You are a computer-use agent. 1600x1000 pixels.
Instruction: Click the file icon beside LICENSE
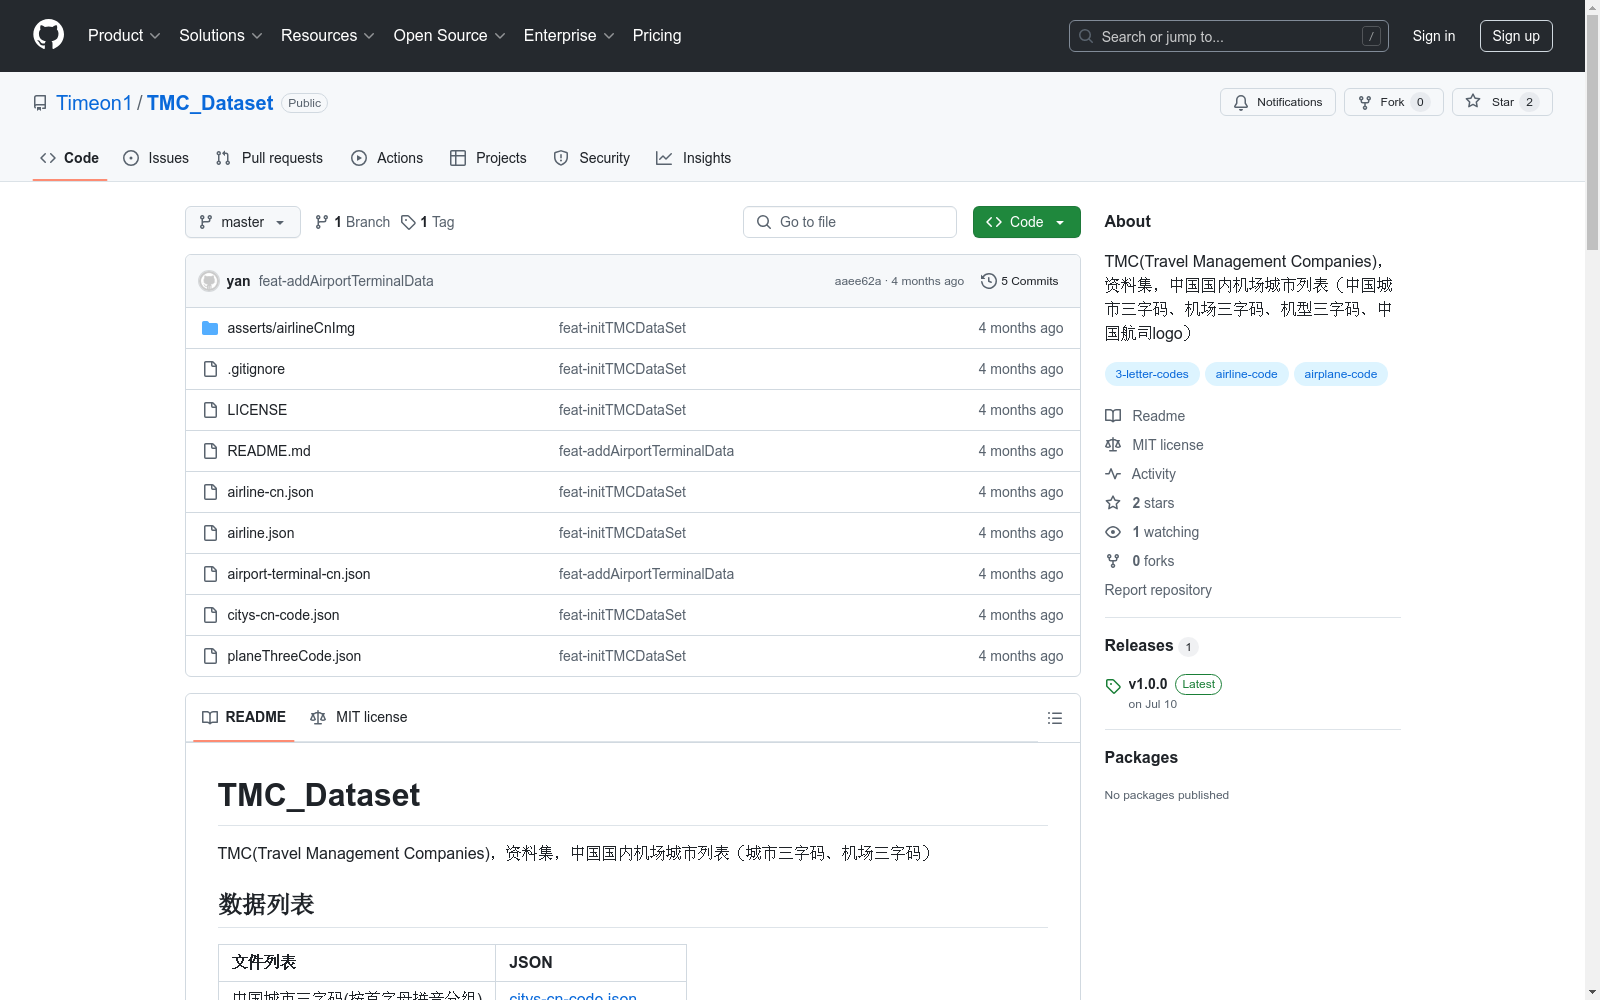click(210, 410)
